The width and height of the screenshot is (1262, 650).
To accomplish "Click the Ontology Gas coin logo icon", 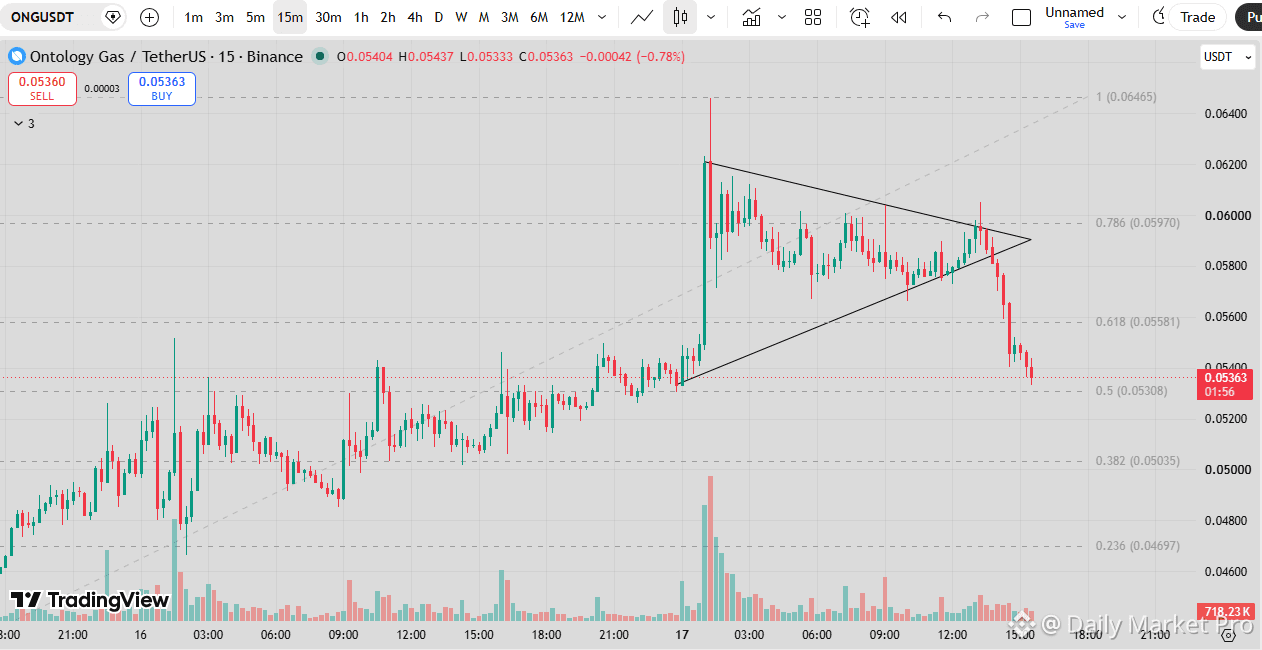I will (x=15, y=57).
